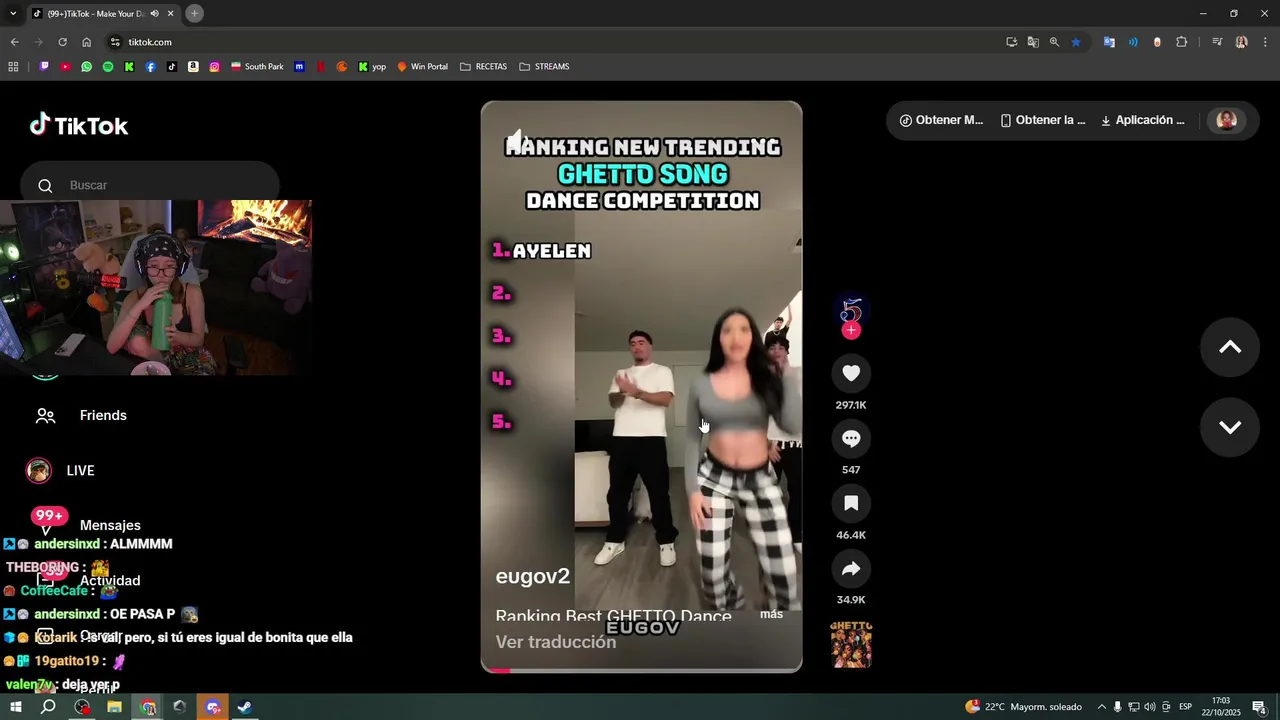Share the video via the arrow icon
The width and height of the screenshot is (1280, 720).
851,568
